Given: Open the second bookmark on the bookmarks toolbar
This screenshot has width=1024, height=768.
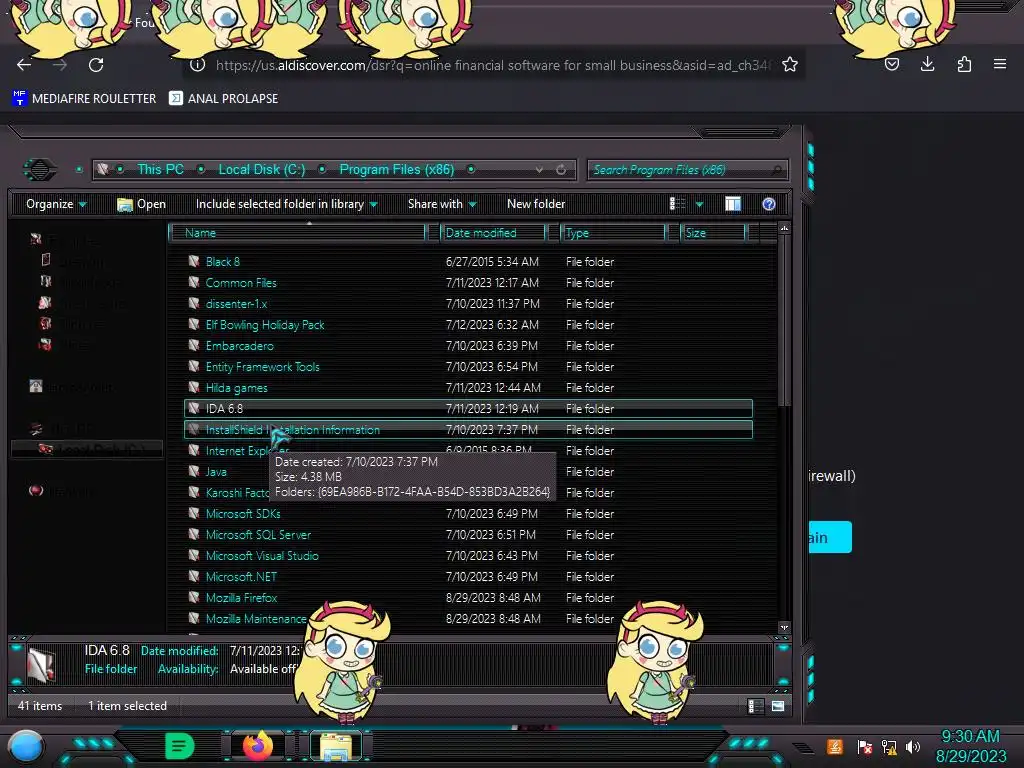Looking at the screenshot, I should [223, 99].
